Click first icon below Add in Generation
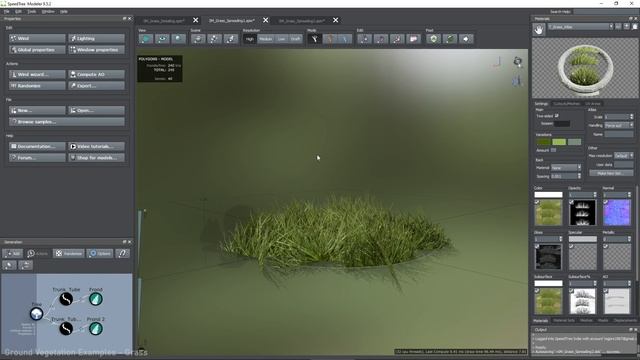This screenshot has height=360, width=640. point(9,265)
